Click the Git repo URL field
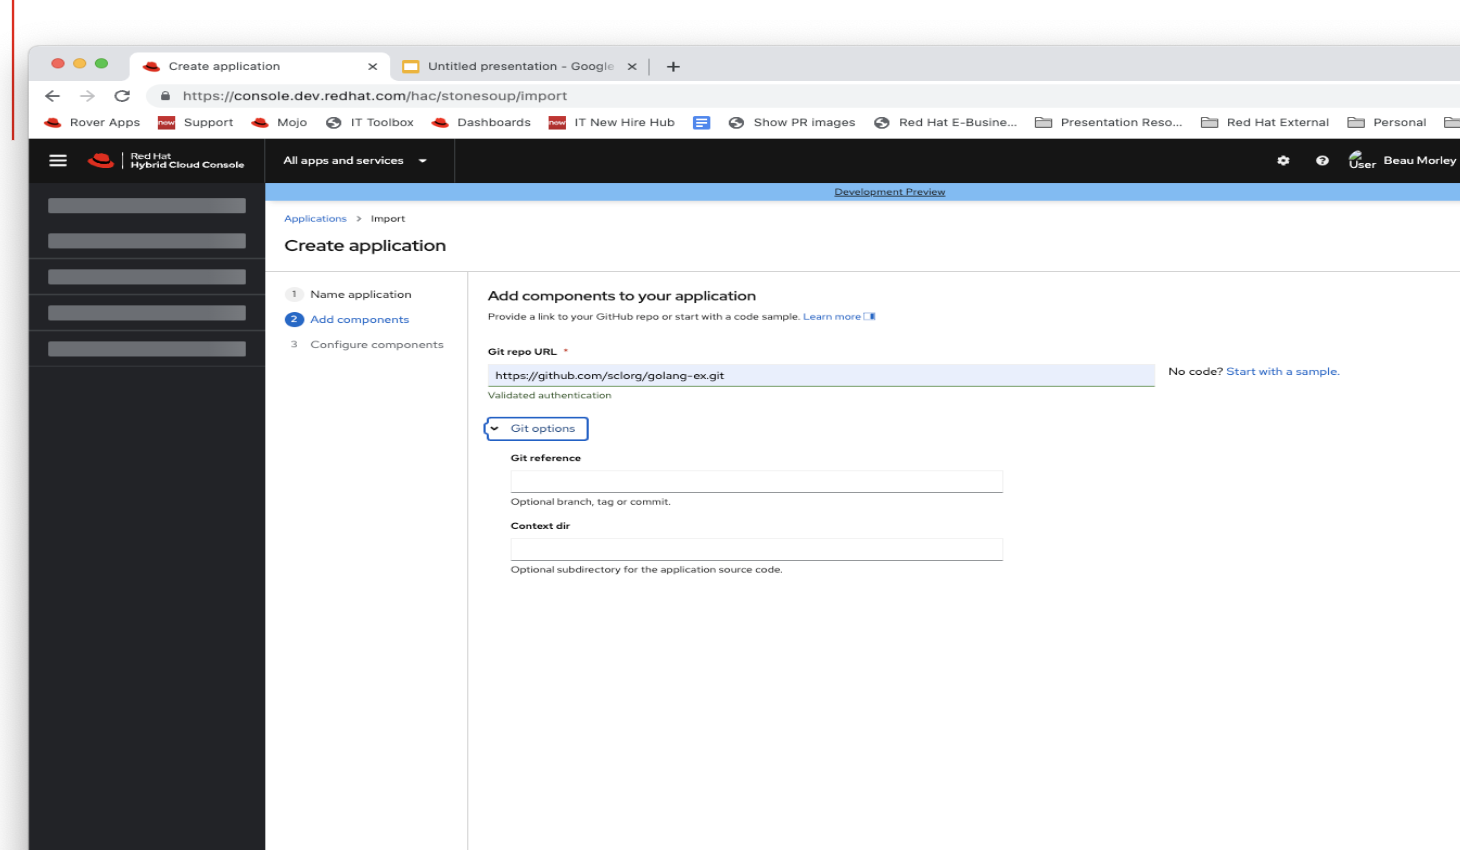Viewport: 1460px width, 850px height. click(x=821, y=376)
